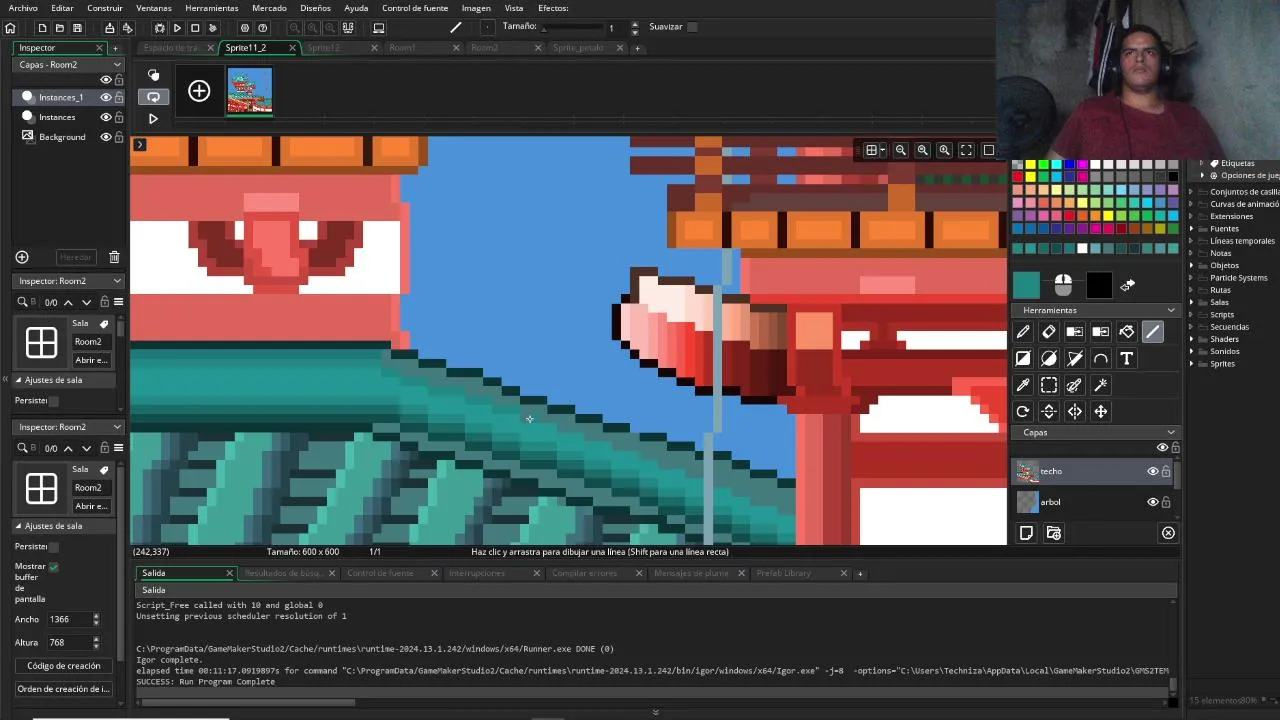This screenshot has height=720, width=1280.
Task: Open the Herramientas menu
Action: [x=211, y=8]
